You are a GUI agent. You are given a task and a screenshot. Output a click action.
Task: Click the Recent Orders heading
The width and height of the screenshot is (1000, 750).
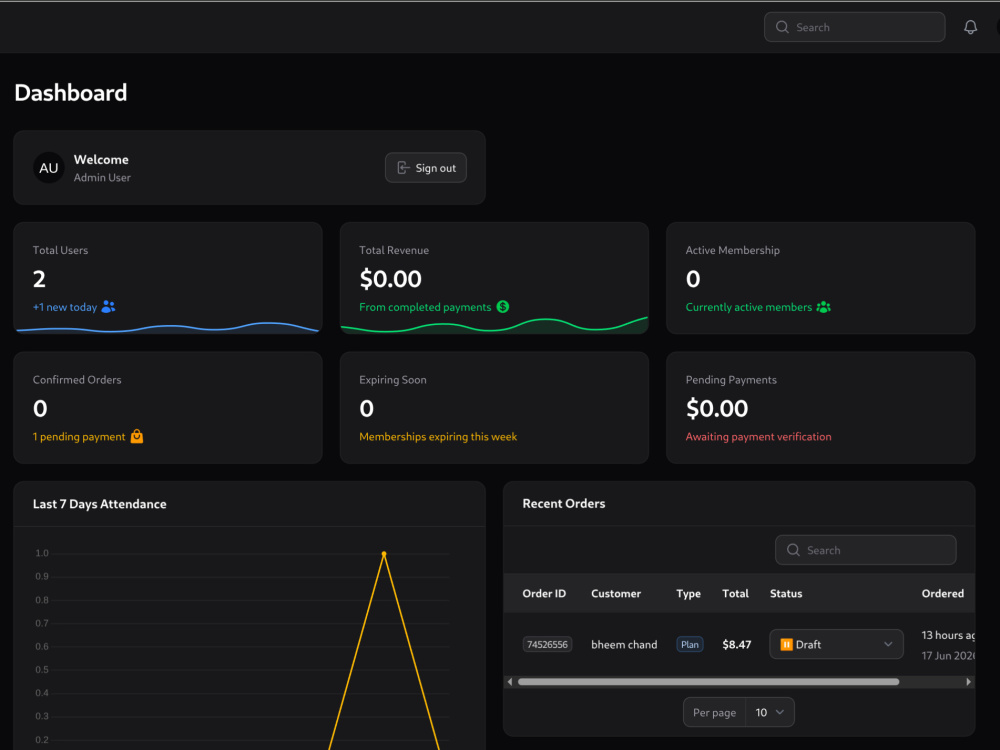(564, 503)
